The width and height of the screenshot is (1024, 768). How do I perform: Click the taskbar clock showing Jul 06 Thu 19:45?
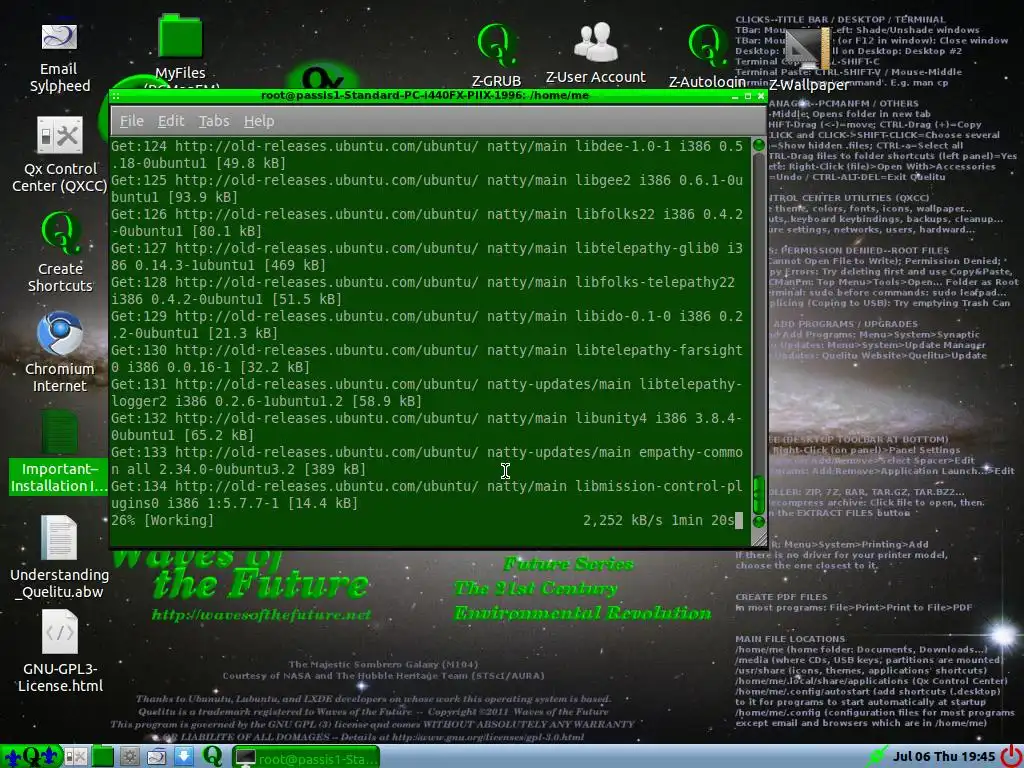pyautogui.click(x=944, y=756)
